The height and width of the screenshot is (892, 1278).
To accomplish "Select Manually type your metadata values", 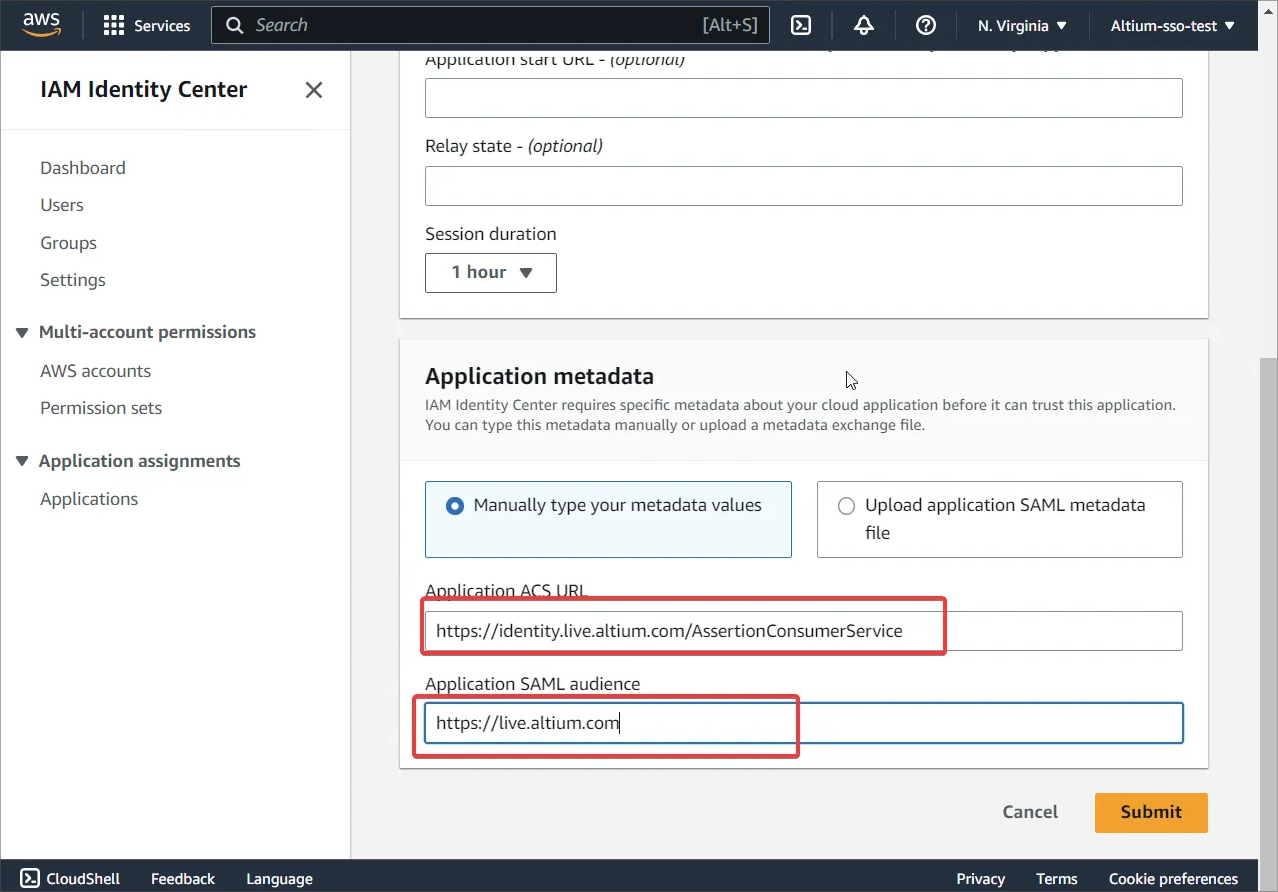I will (x=455, y=506).
